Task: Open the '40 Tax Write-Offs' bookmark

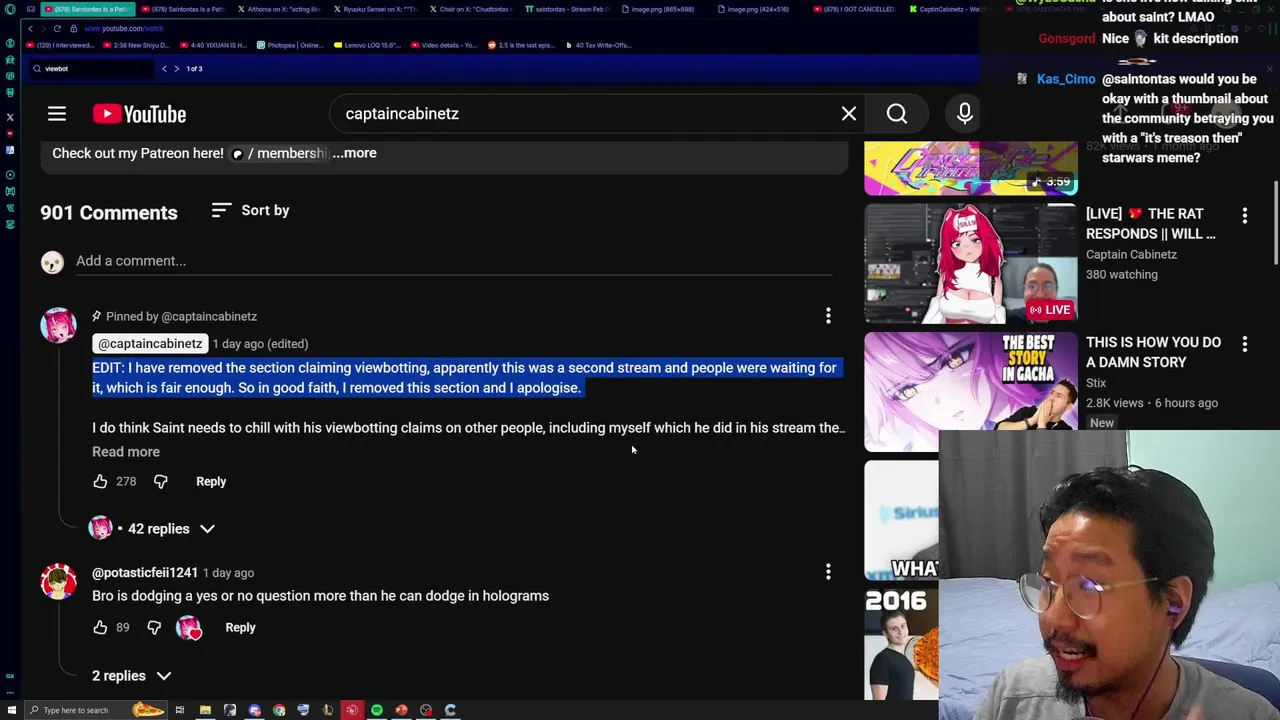Action: click(599, 45)
